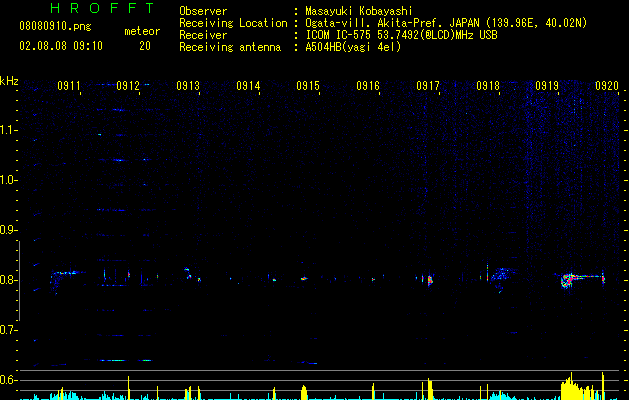Image resolution: width=629 pixels, height=400 pixels.
Task: Click the 0.6 kHz axis label
Action: coord(8,380)
